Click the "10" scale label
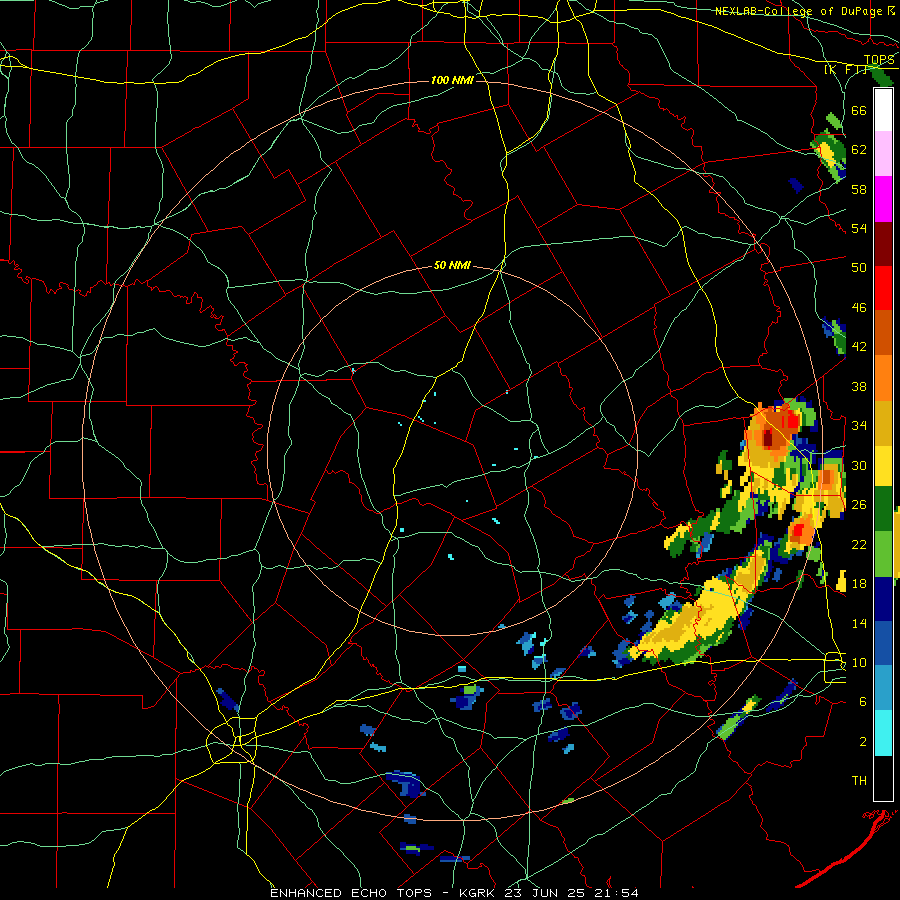 [859, 662]
